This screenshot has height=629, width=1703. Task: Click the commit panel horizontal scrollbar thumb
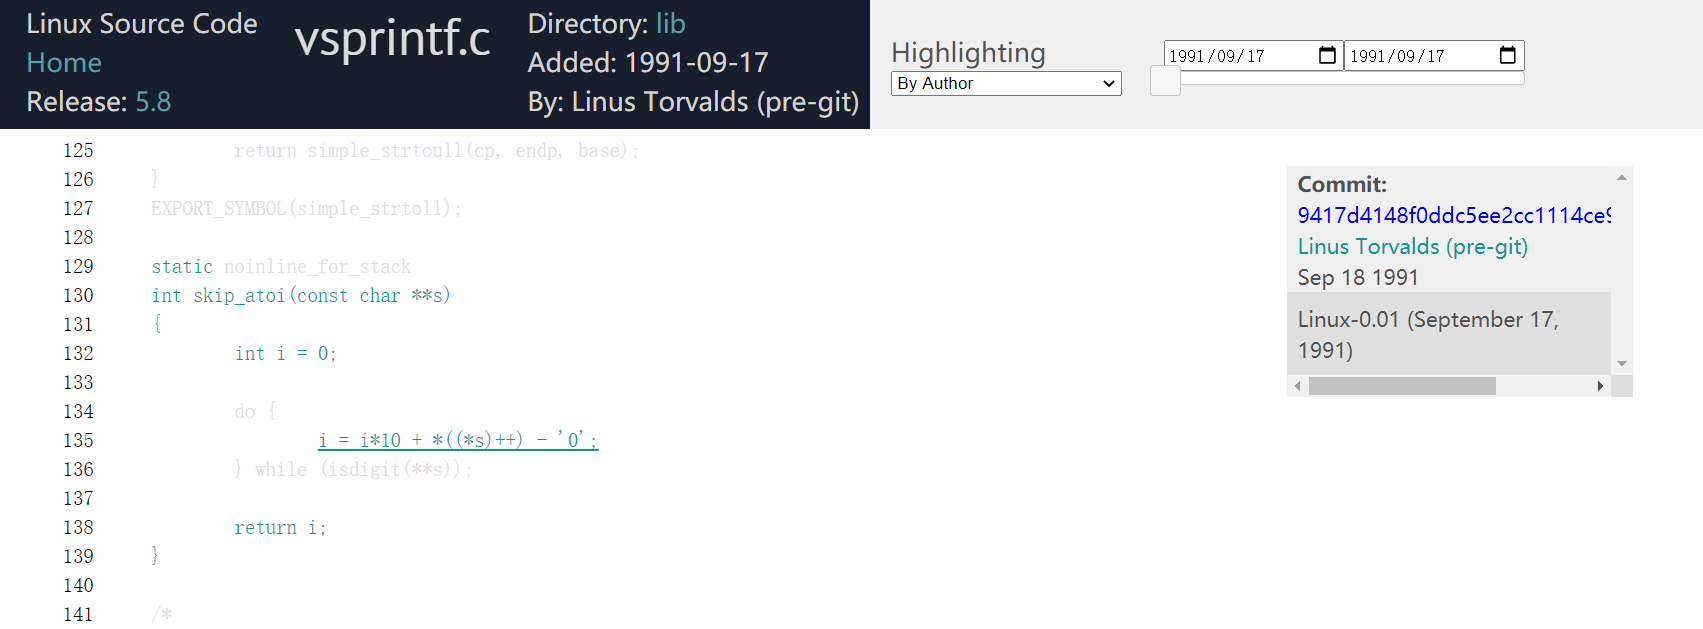point(1402,386)
